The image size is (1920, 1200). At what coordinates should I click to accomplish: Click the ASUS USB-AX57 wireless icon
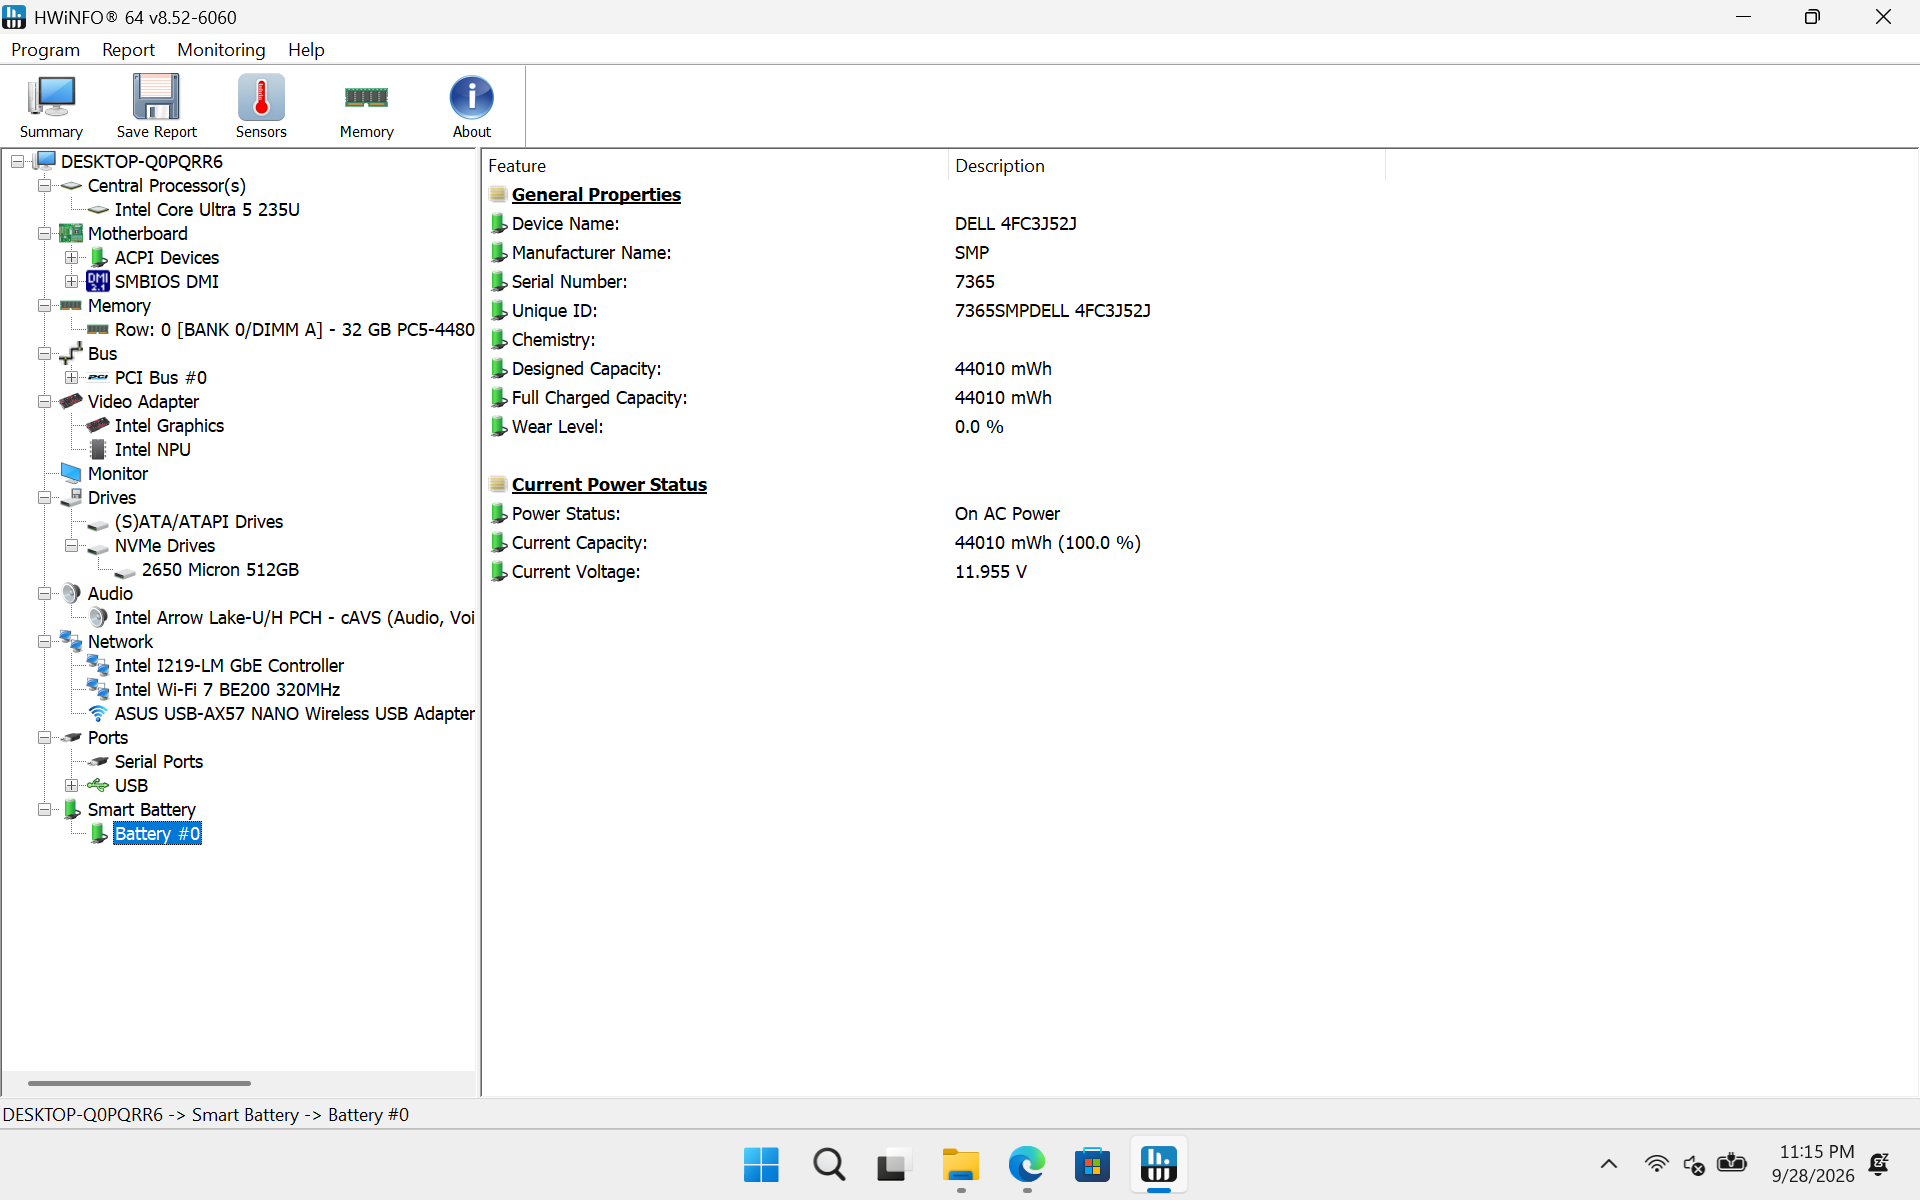(98, 713)
